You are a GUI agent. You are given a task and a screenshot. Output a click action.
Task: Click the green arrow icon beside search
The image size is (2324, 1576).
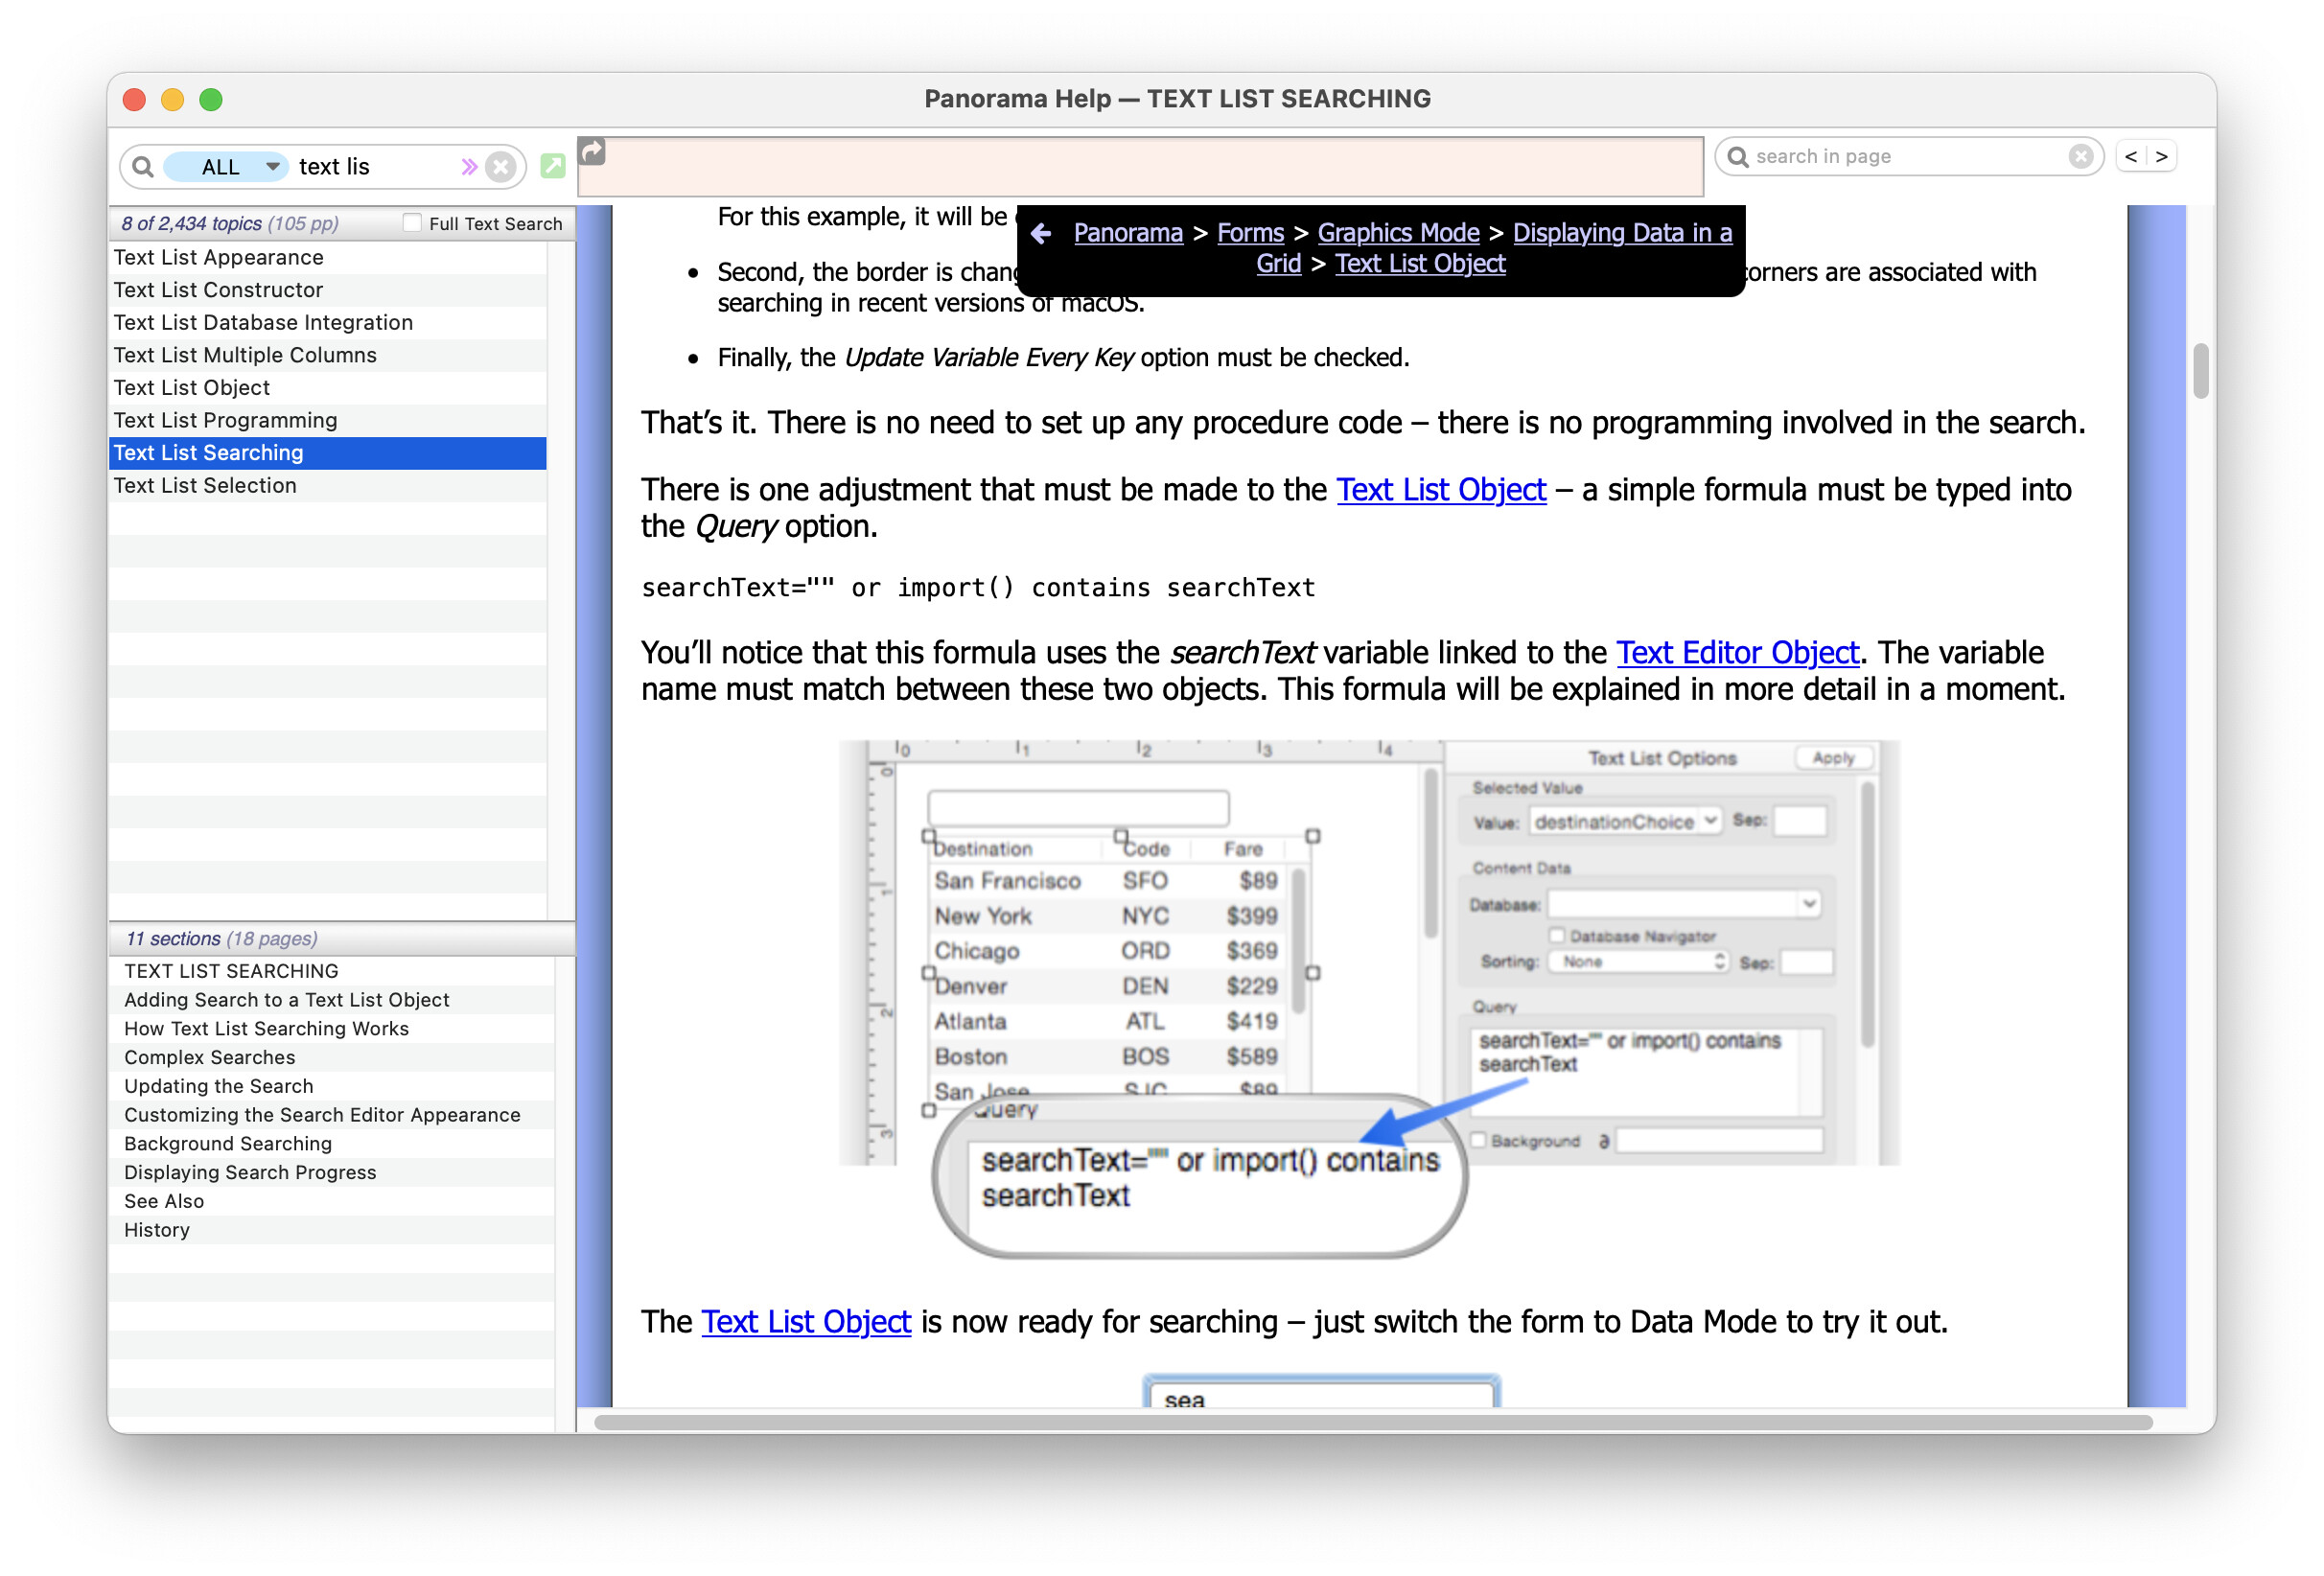(x=553, y=166)
